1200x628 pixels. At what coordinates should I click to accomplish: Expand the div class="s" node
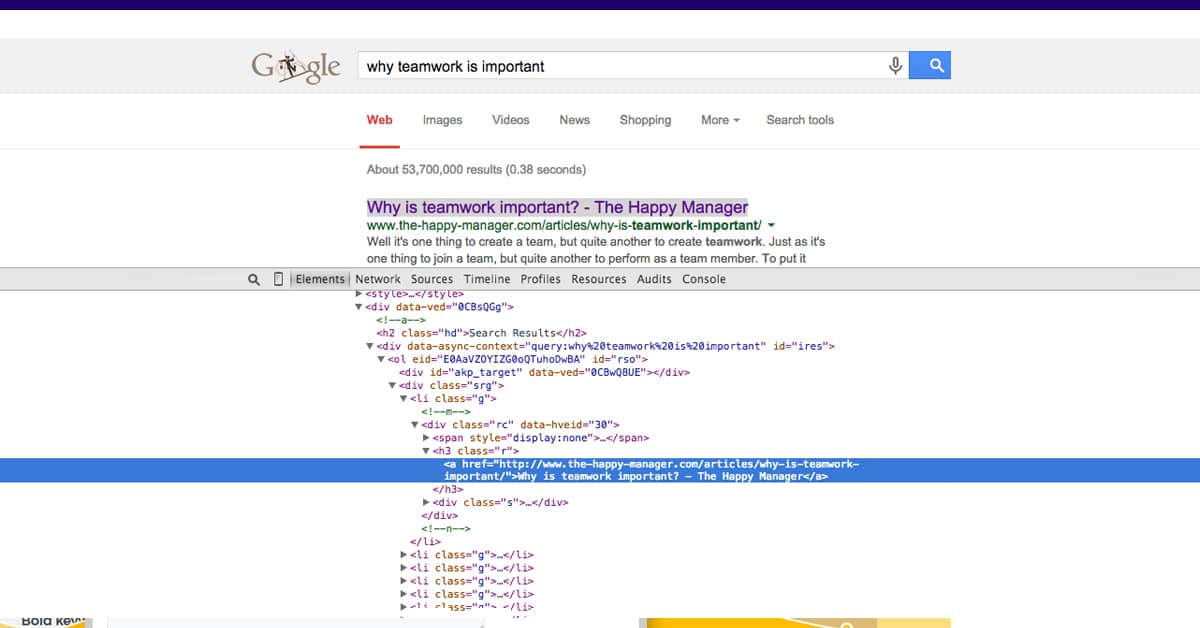click(426, 503)
